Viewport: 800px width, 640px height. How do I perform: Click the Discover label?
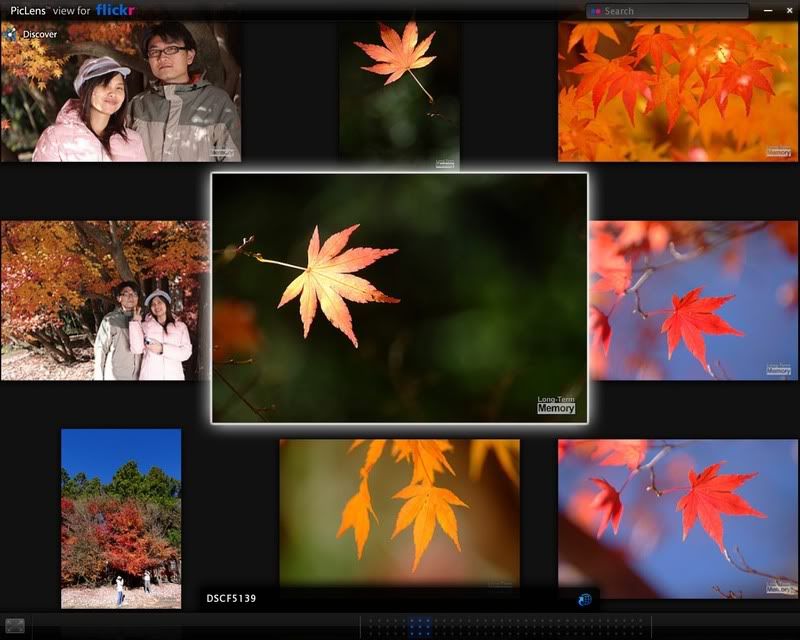click(40, 34)
